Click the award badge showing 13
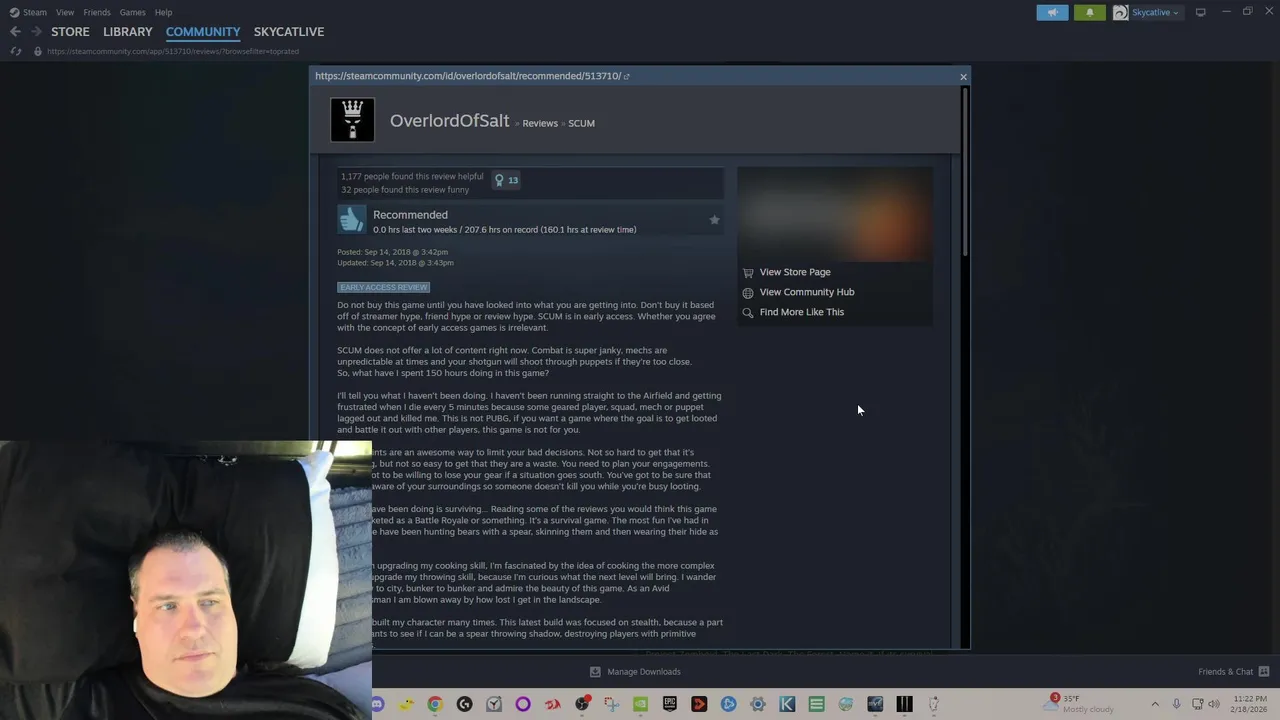The width and height of the screenshot is (1280, 720). 506,180
